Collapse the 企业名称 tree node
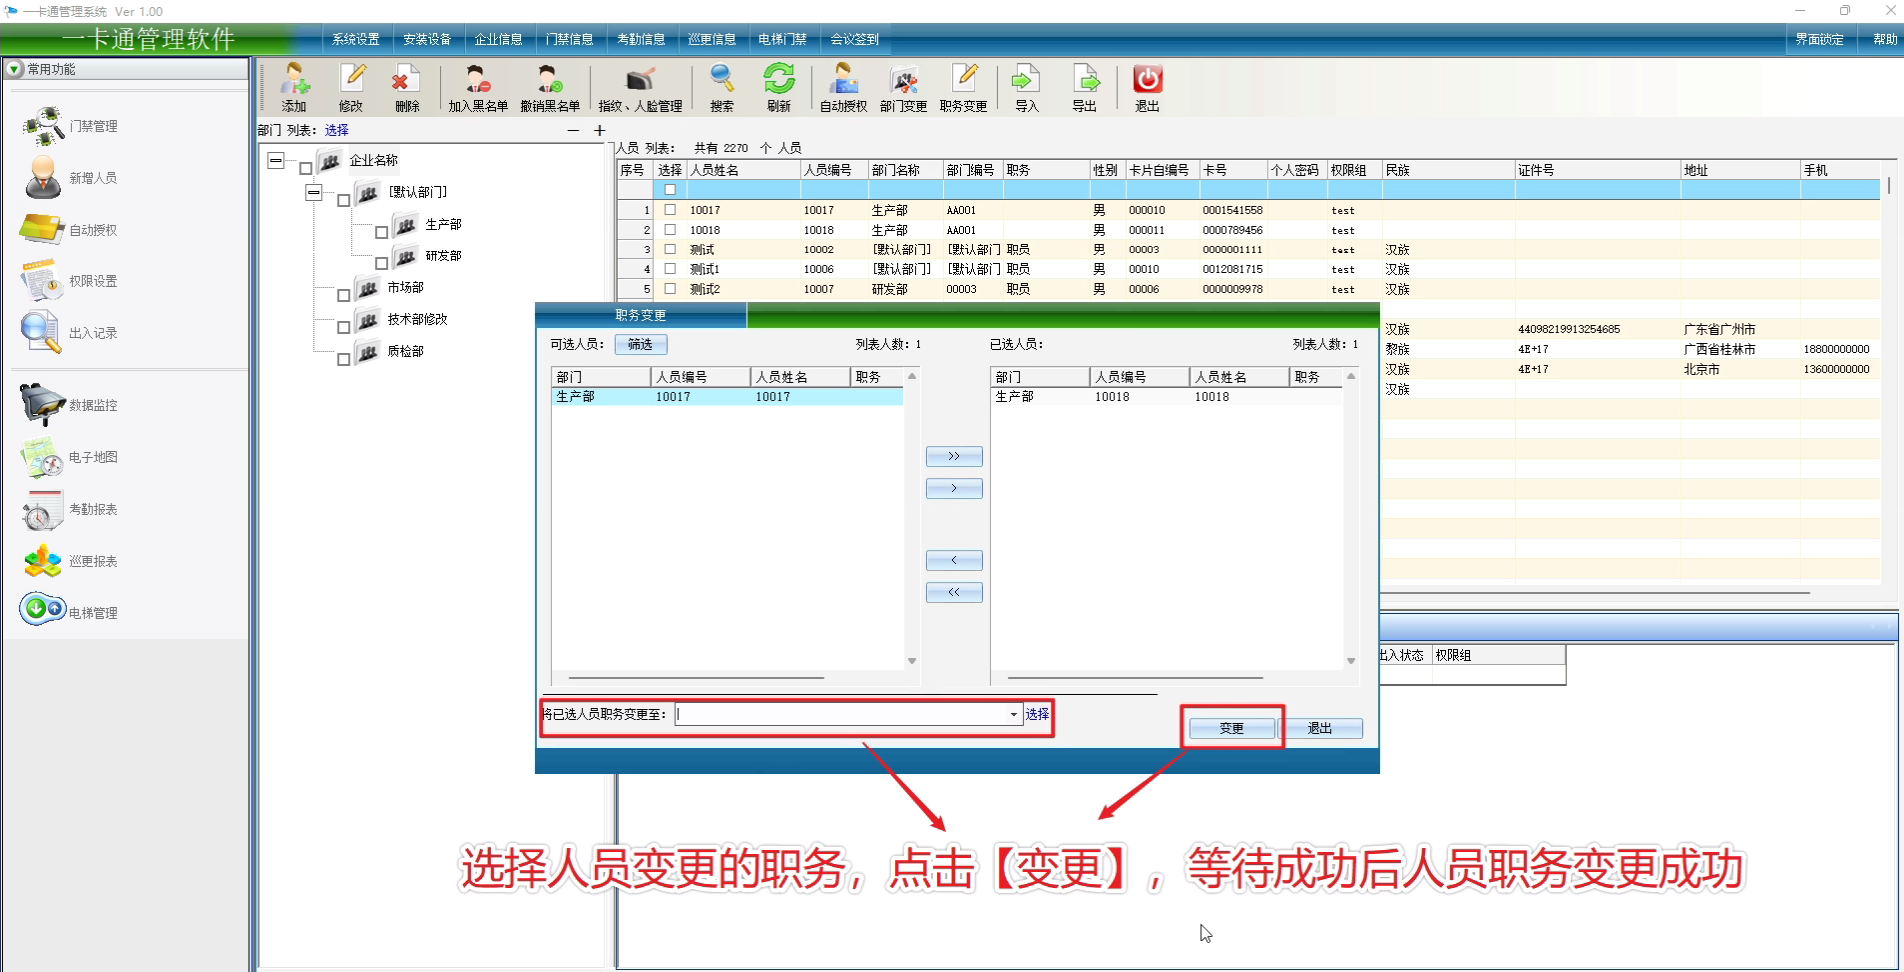 click(x=276, y=161)
